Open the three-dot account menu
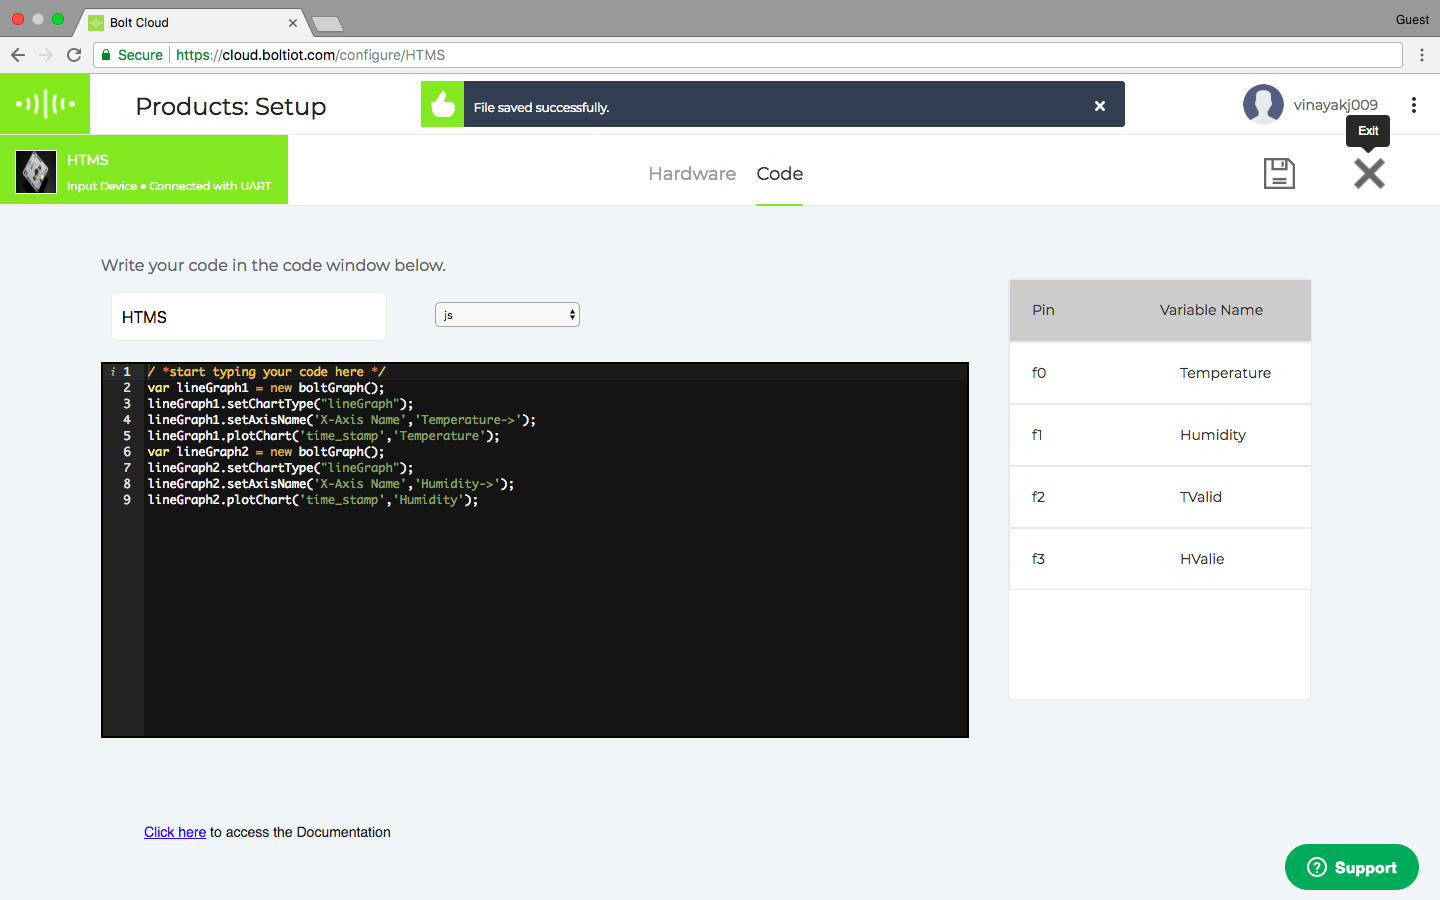The width and height of the screenshot is (1440, 900). tap(1413, 105)
